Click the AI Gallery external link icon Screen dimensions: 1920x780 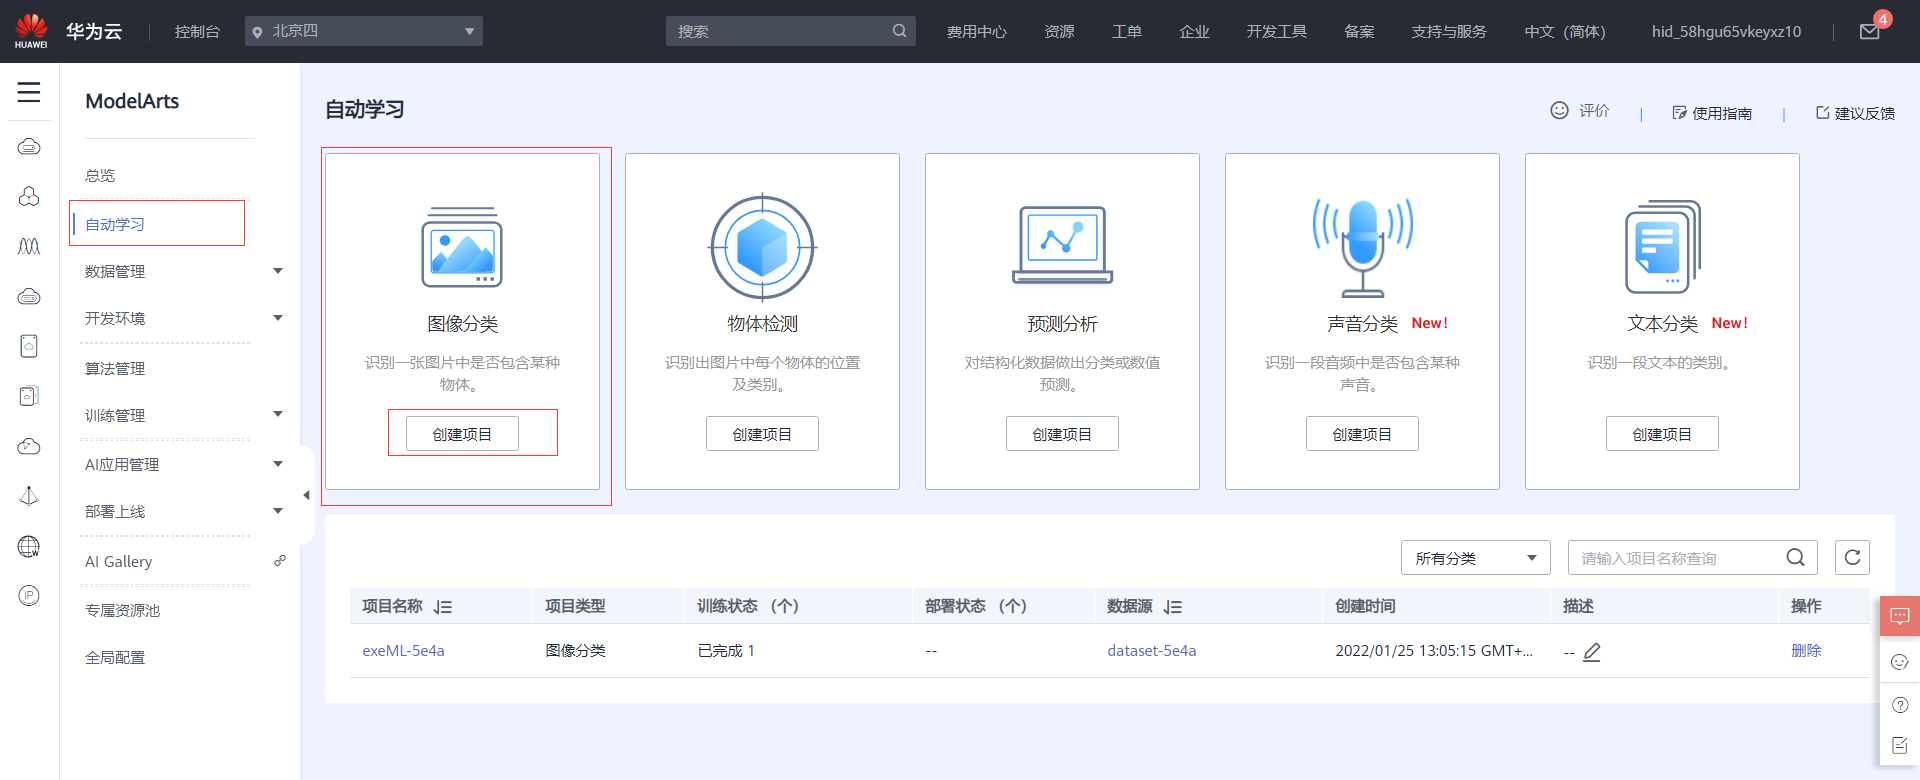pyautogui.click(x=280, y=561)
